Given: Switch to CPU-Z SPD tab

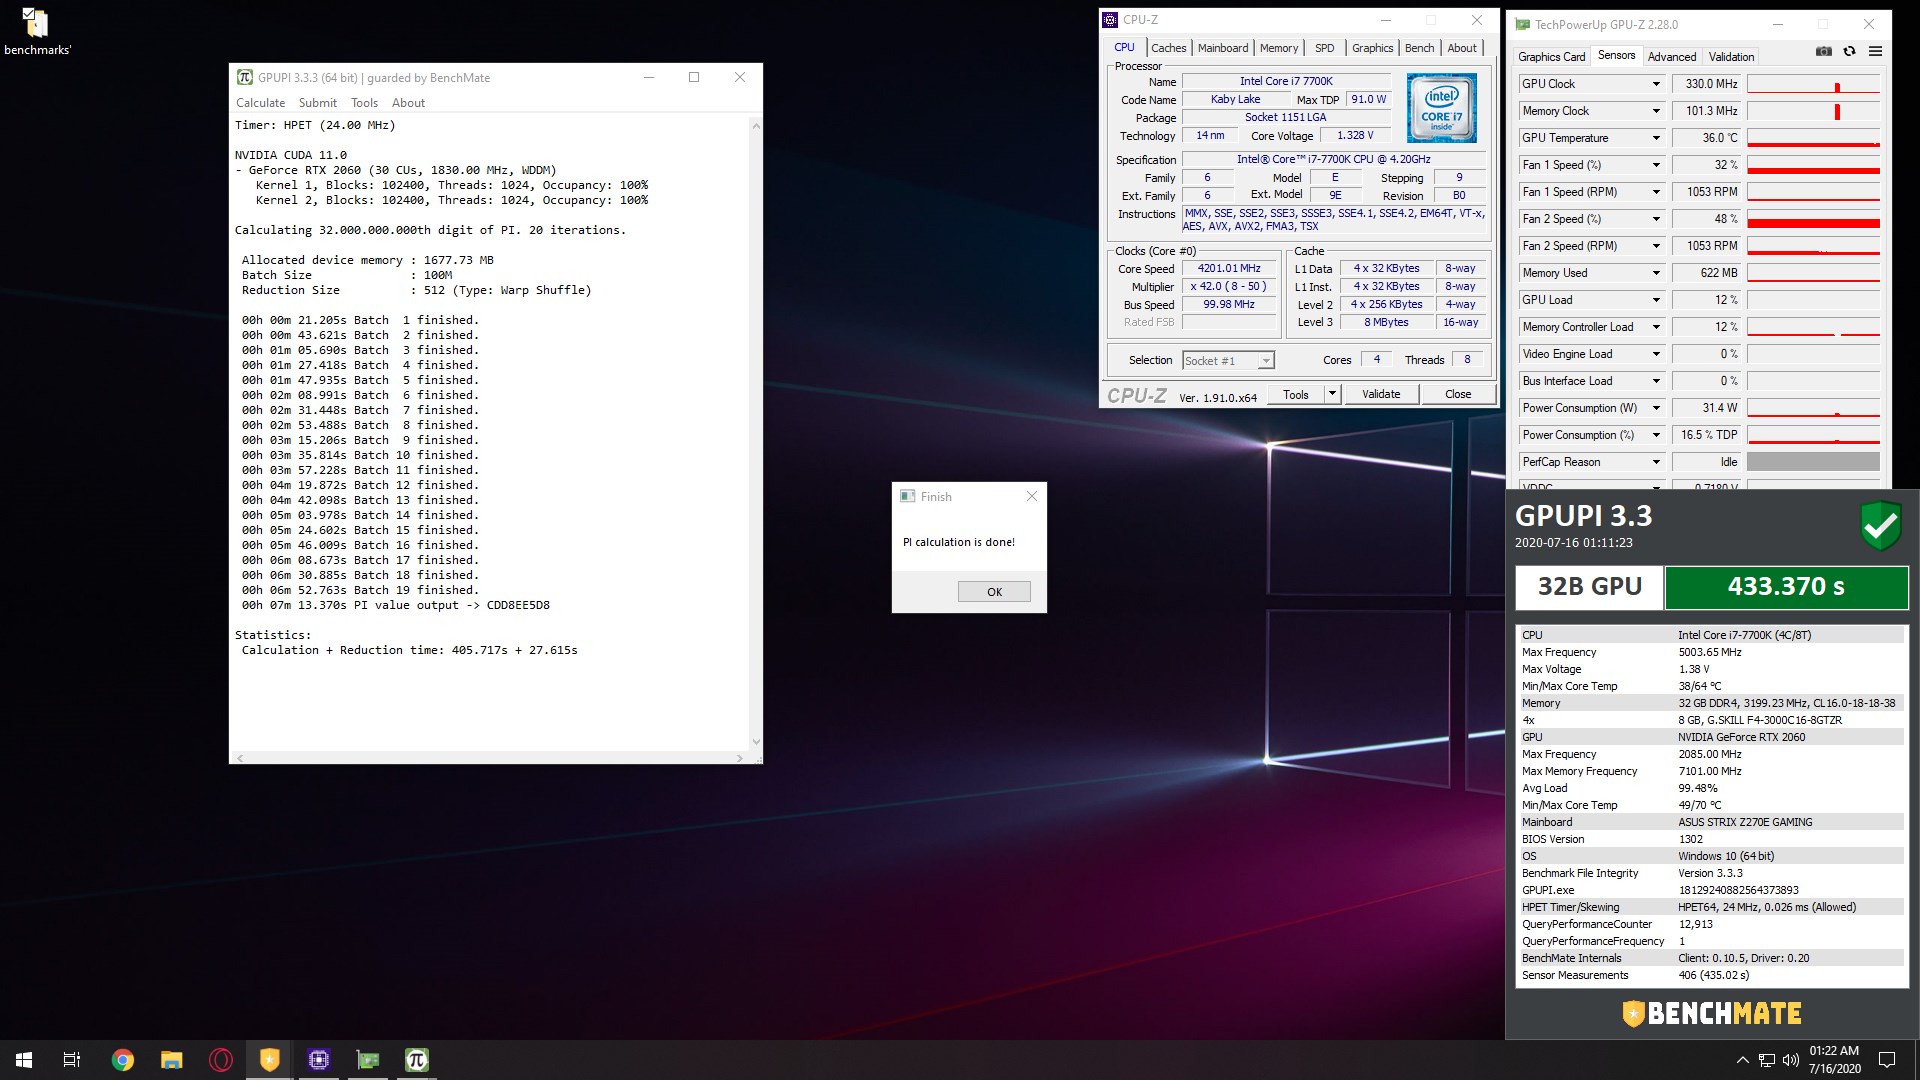Looking at the screenshot, I should click(1324, 48).
